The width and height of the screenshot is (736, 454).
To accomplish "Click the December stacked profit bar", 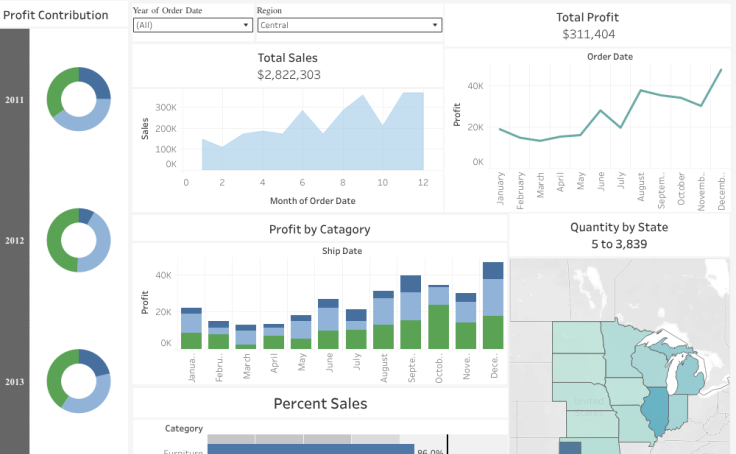I will point(492,306).
